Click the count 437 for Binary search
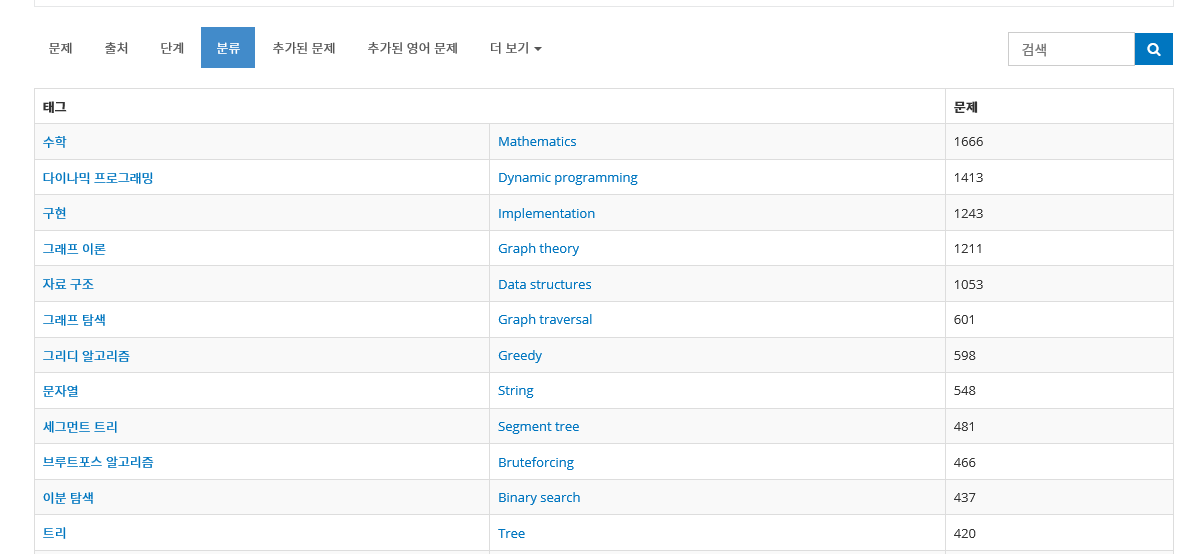The height and width of the screenshot is (554, 1185). [964, 497]
